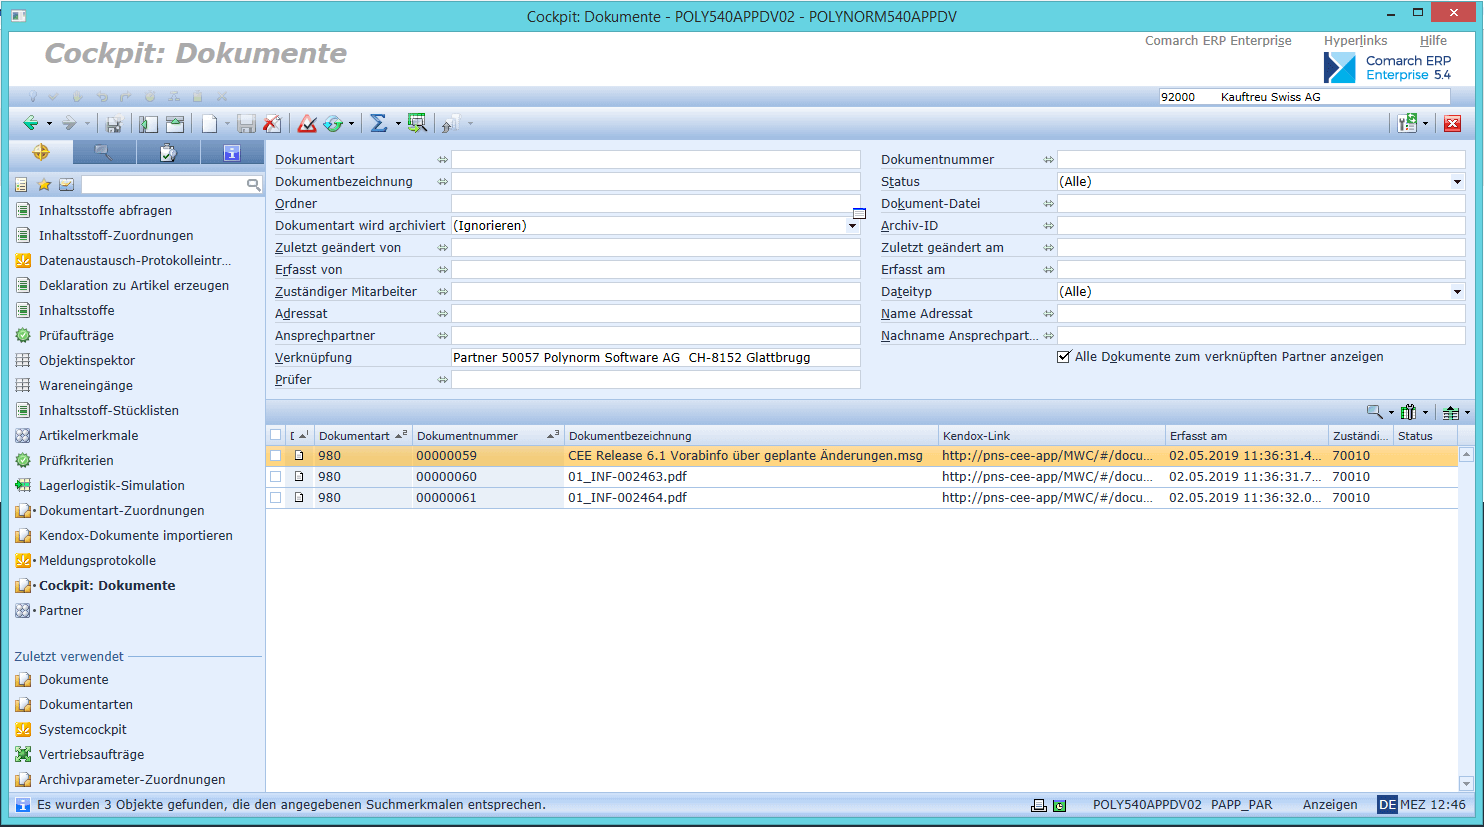The width and height of the screenshot is (1484, 827).
Task: Open the back arrow history dropdown
Action: pos(49,124)
